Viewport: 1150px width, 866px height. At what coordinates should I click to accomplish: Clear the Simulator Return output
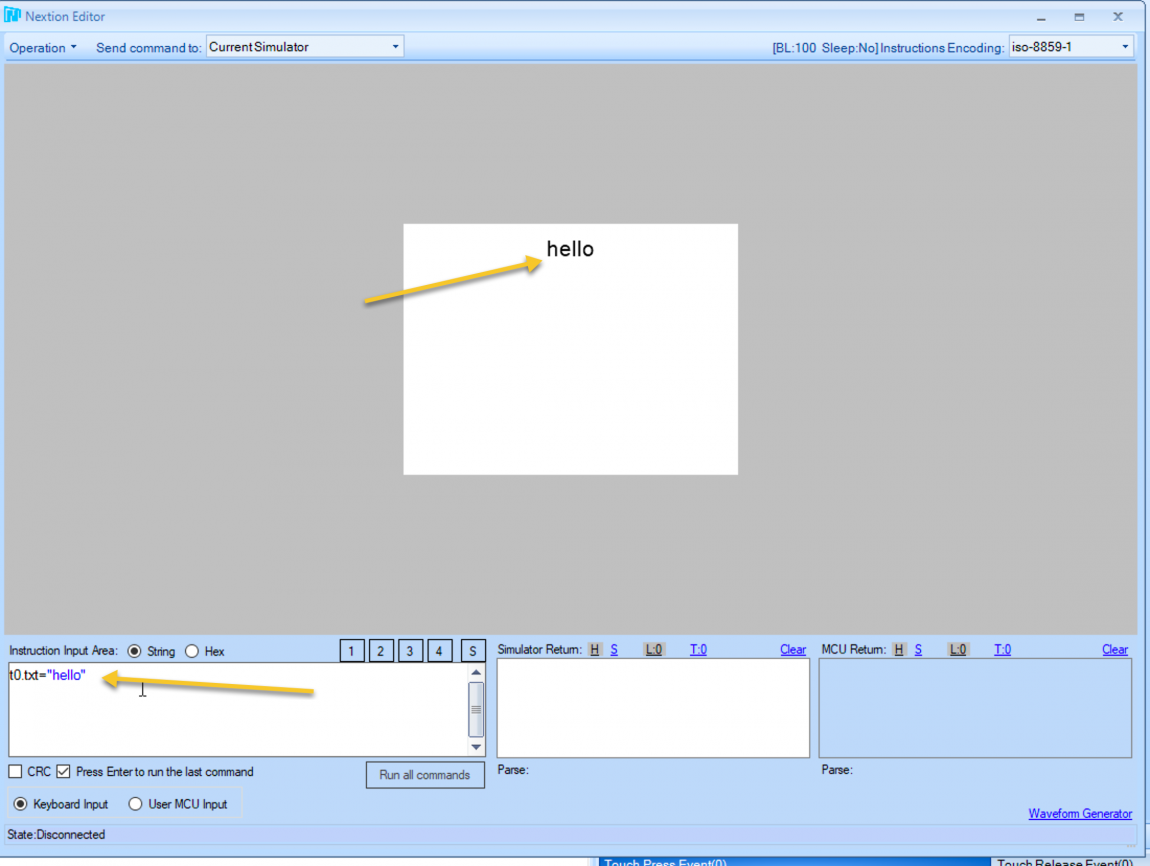coord(792,649)
